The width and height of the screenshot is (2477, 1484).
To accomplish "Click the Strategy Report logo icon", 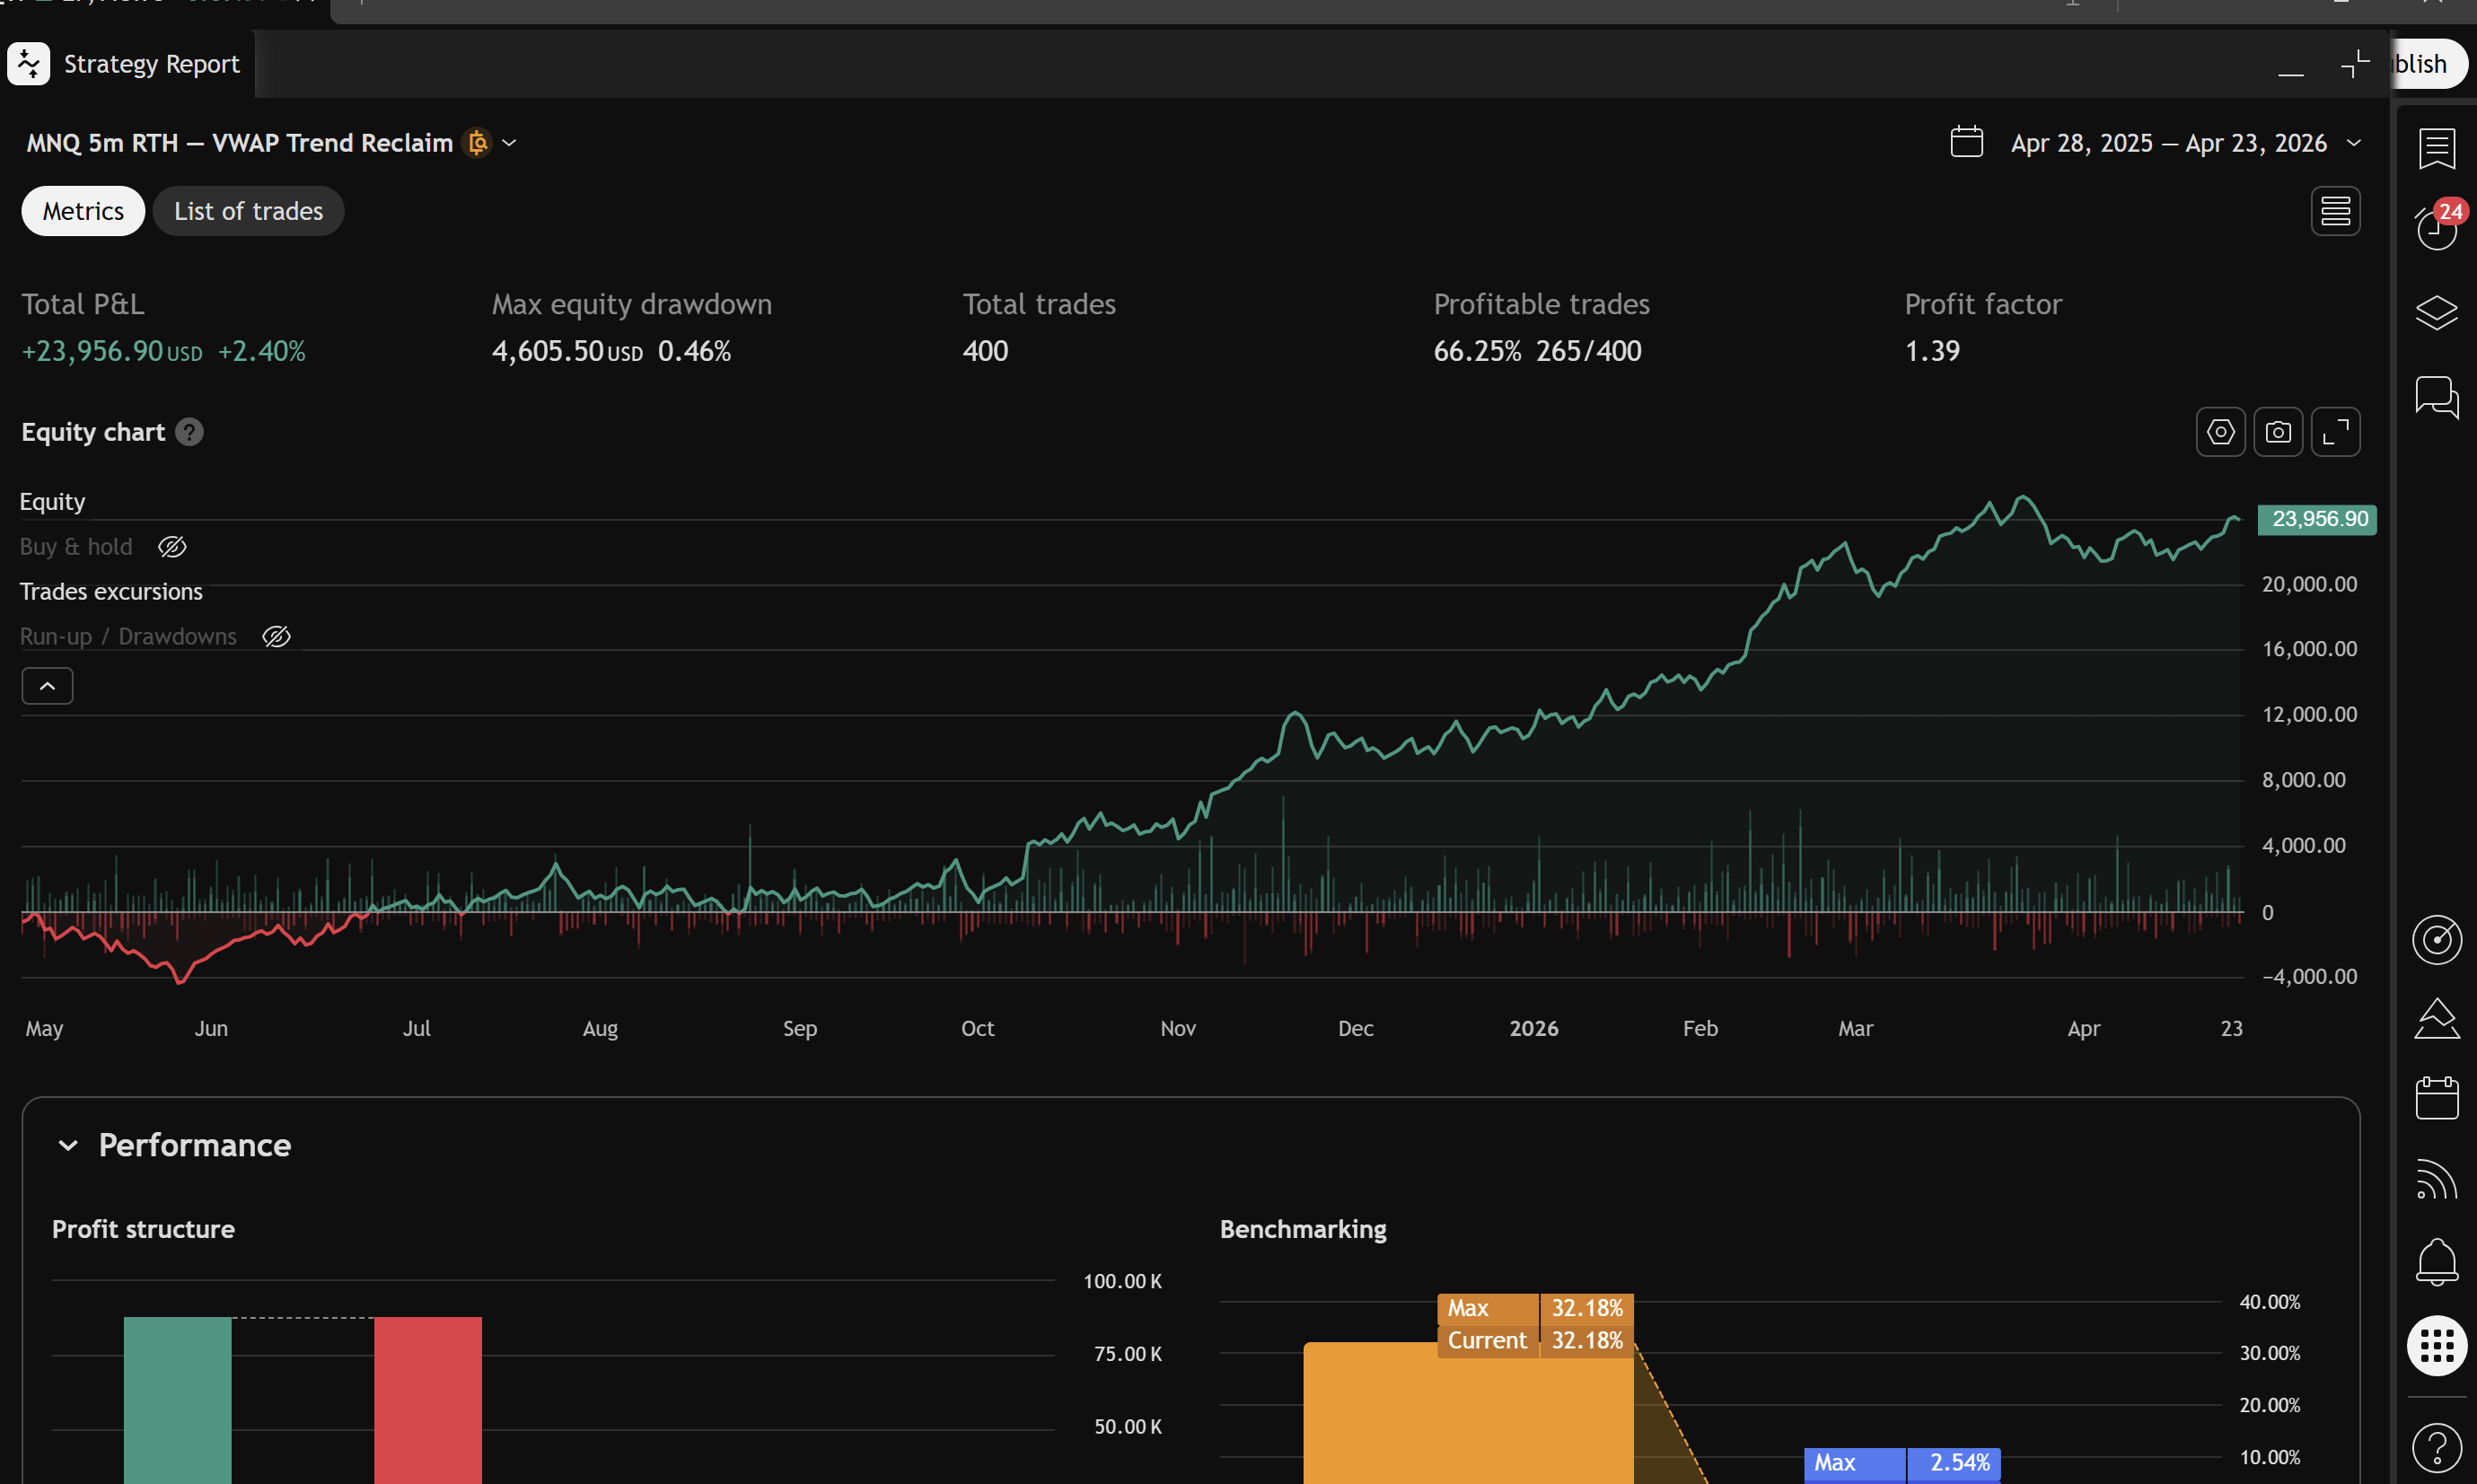I will pyautogui.click(x=29, y=64).
